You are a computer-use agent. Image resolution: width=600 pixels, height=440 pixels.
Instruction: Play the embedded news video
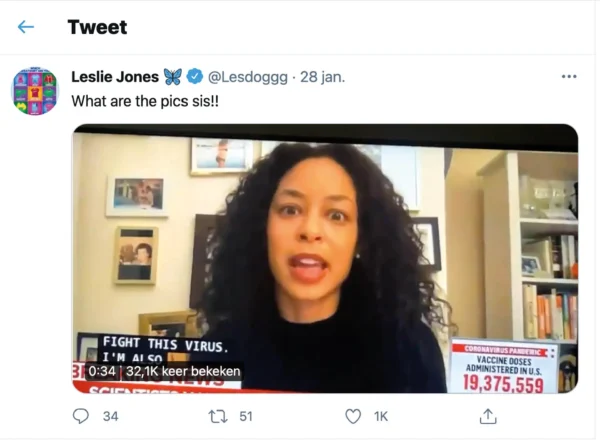pos(325,258)
